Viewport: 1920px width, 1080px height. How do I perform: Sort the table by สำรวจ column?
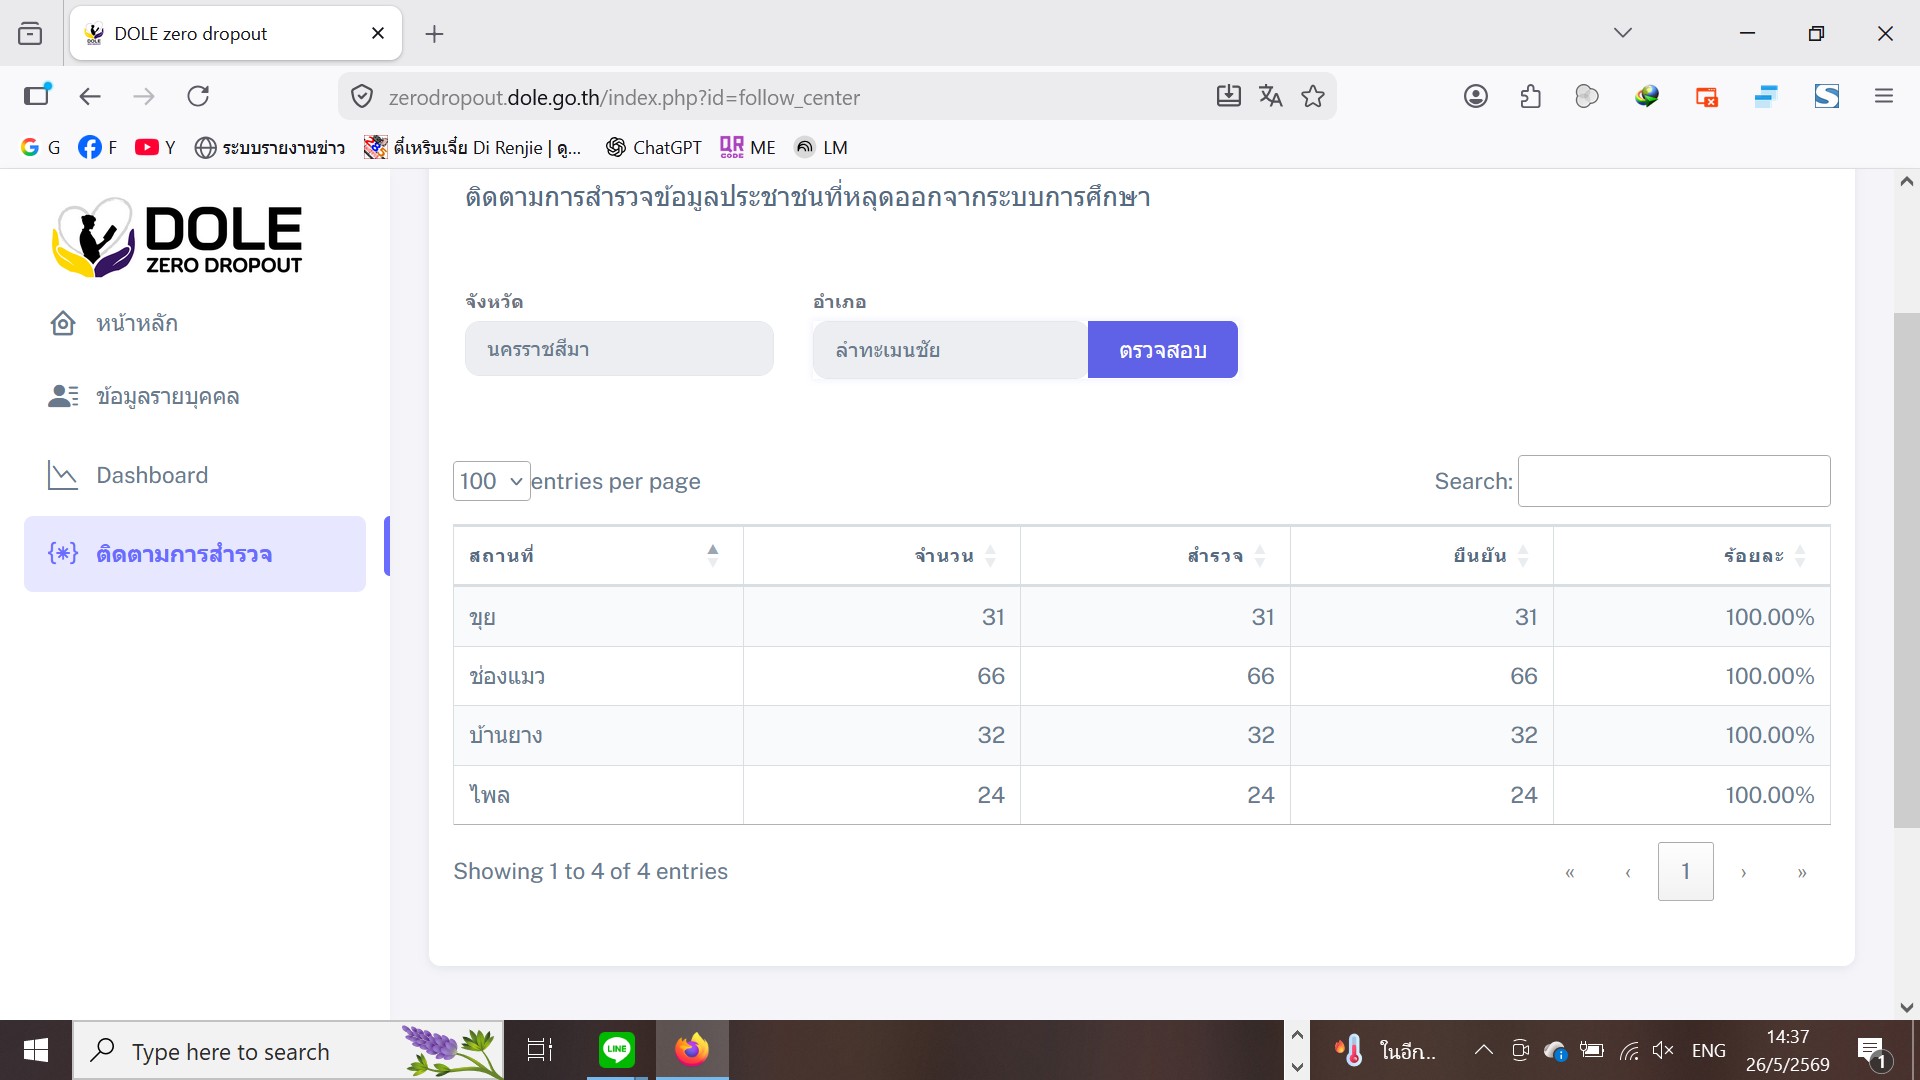point(1155,555)
